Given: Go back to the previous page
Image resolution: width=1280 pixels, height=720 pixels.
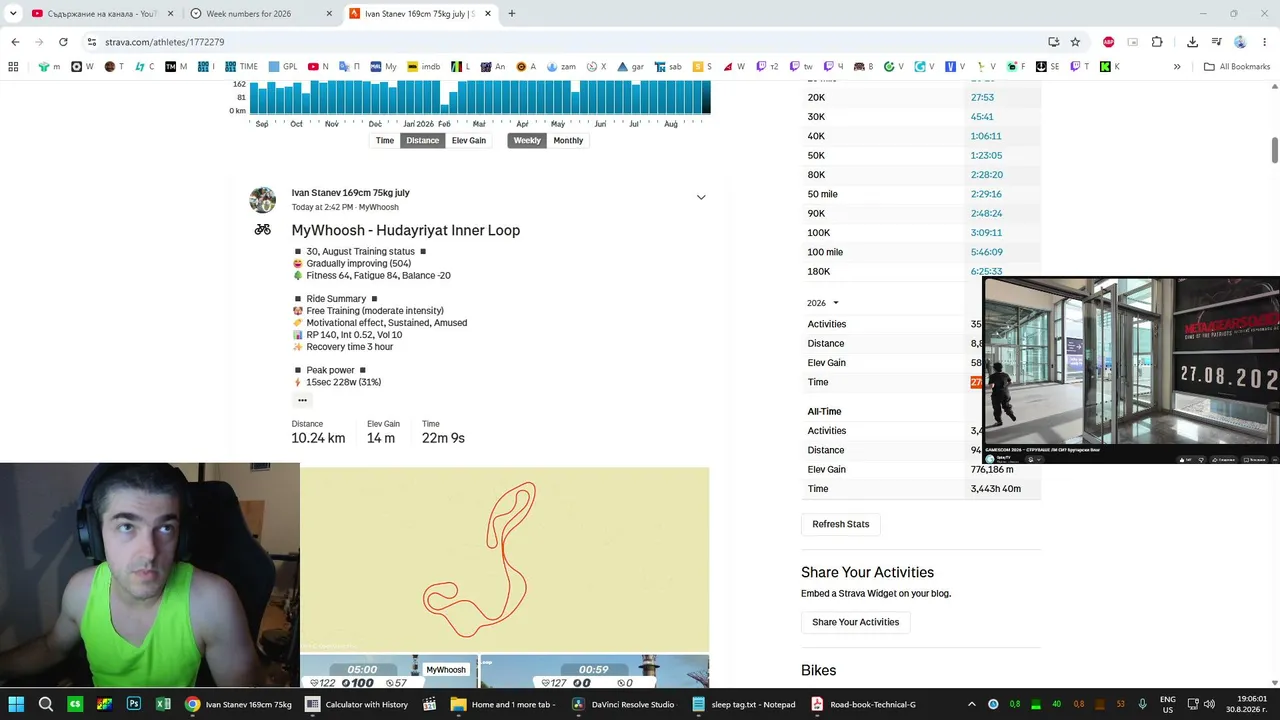Looking at the screenshot, I should (x=15, y=42).
